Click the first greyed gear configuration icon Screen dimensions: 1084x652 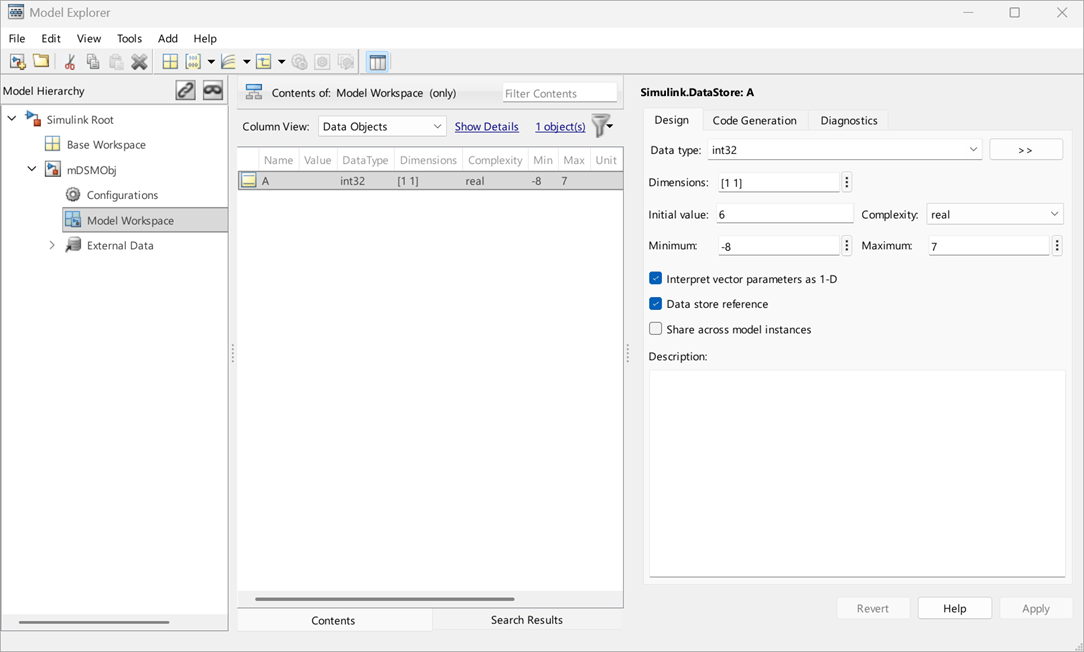(x=299, y=62)
